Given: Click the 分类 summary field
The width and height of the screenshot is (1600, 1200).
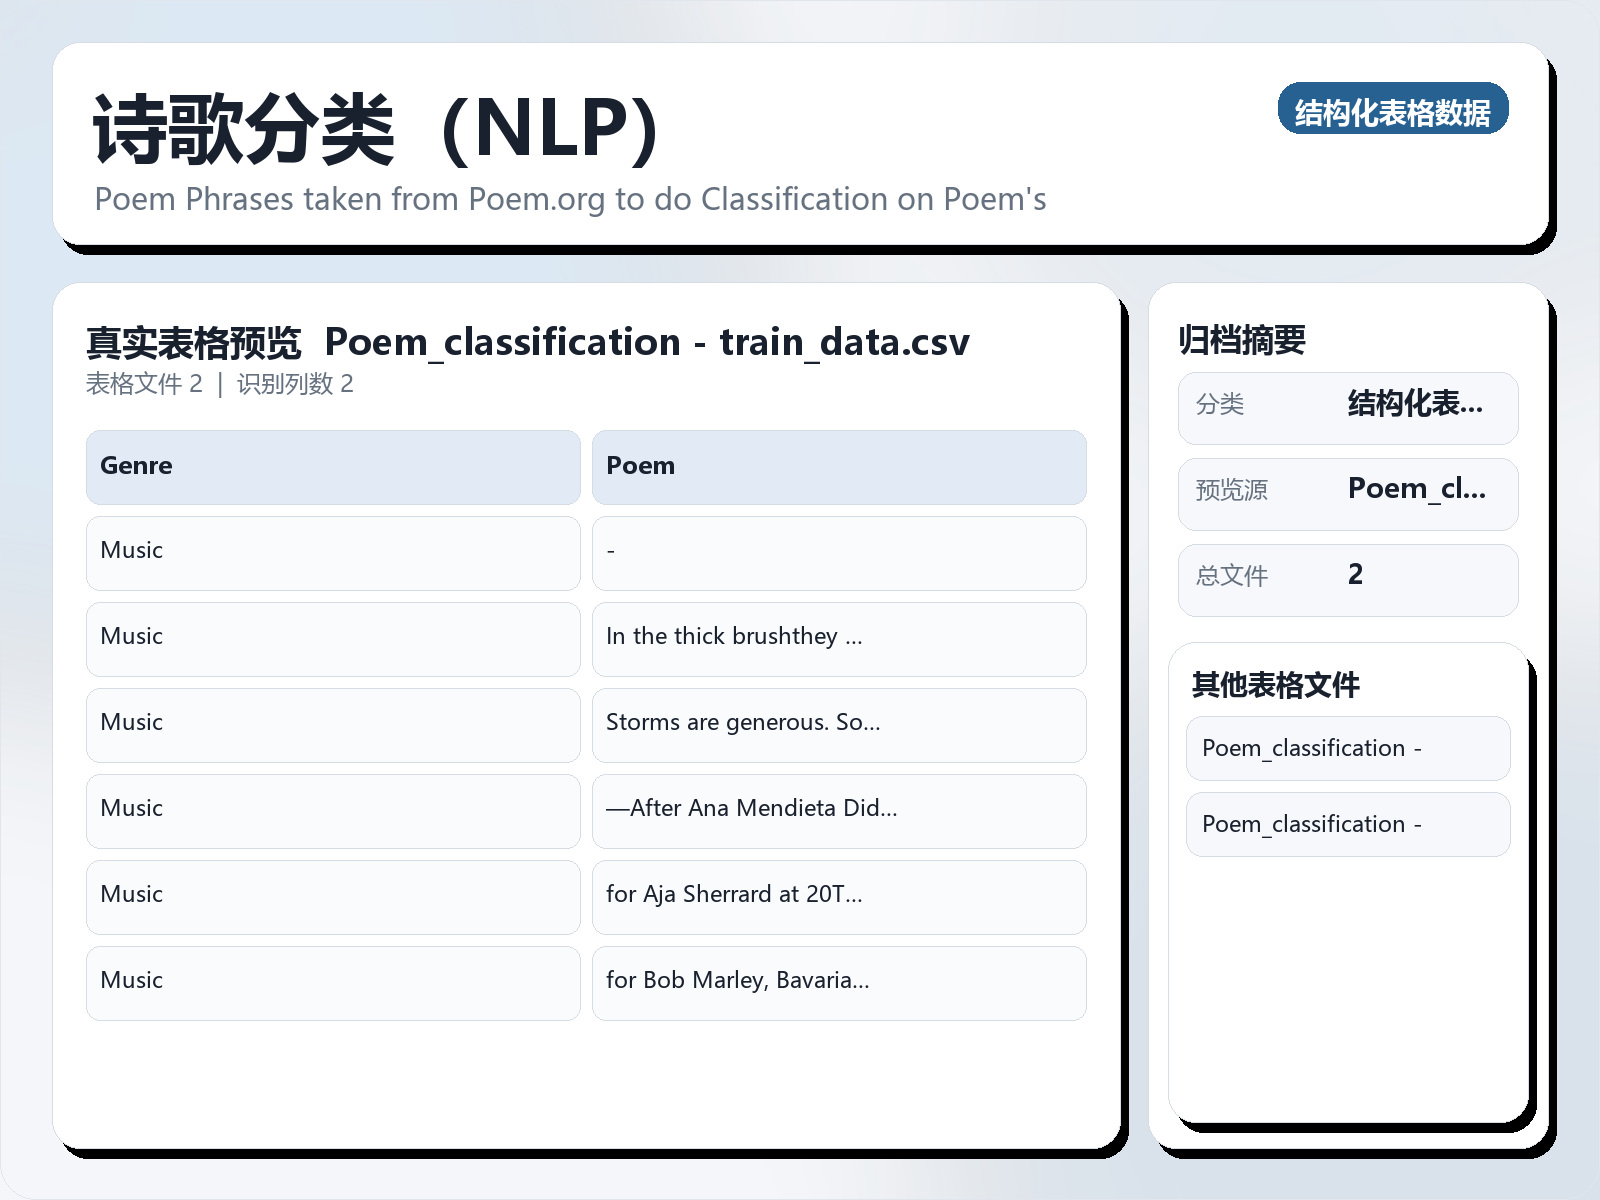Looking at the screenshot, I should click(x=1348, y=406).
